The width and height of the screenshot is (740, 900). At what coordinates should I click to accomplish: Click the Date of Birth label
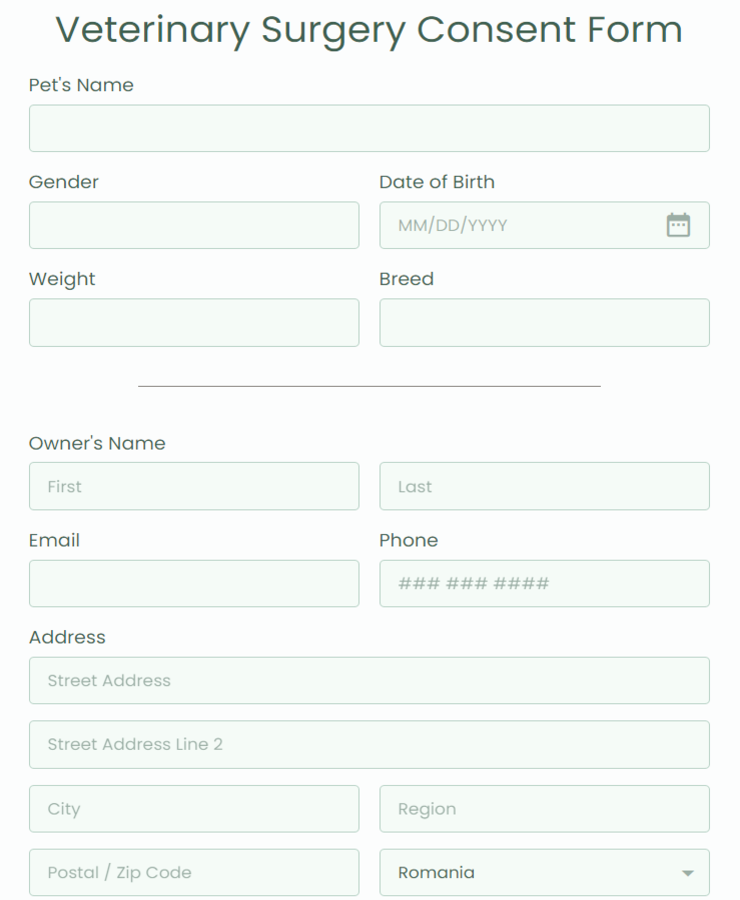coord(437,182)
